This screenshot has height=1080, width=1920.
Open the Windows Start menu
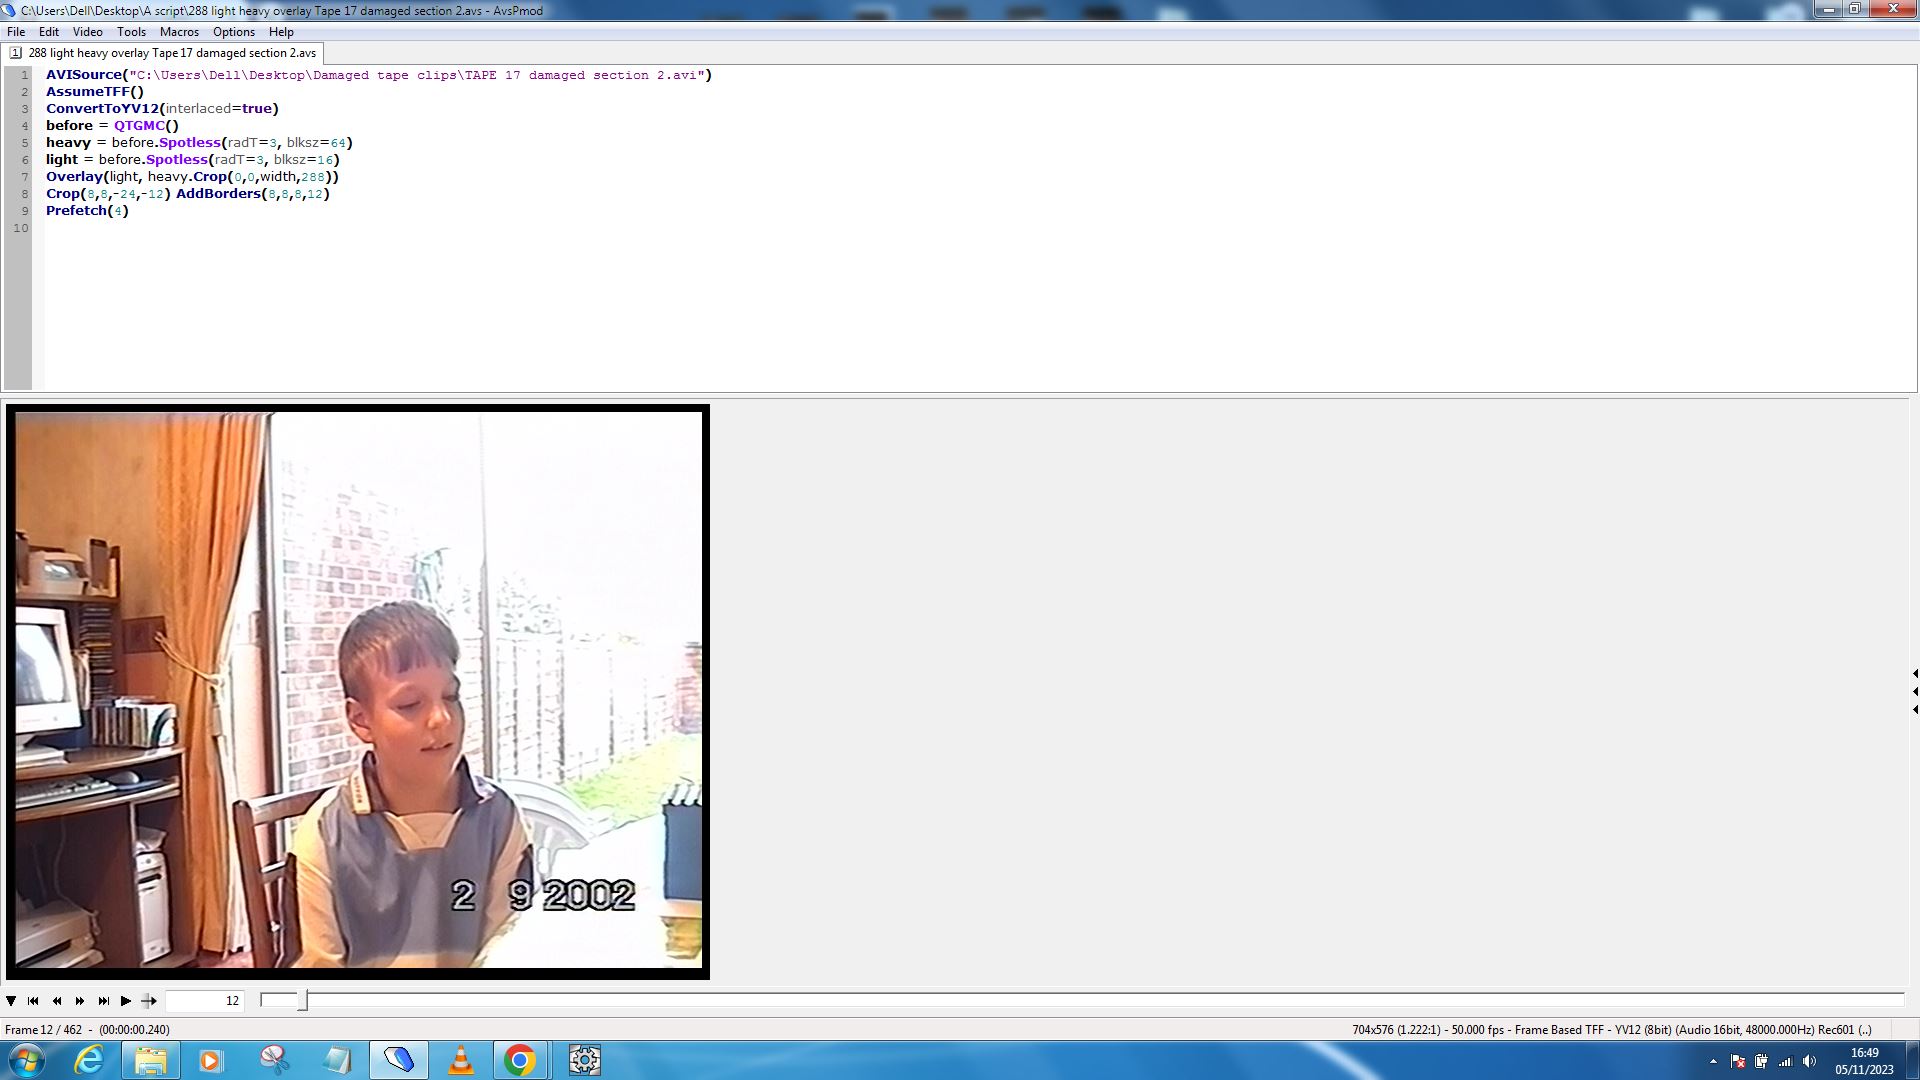(27, 1060)
